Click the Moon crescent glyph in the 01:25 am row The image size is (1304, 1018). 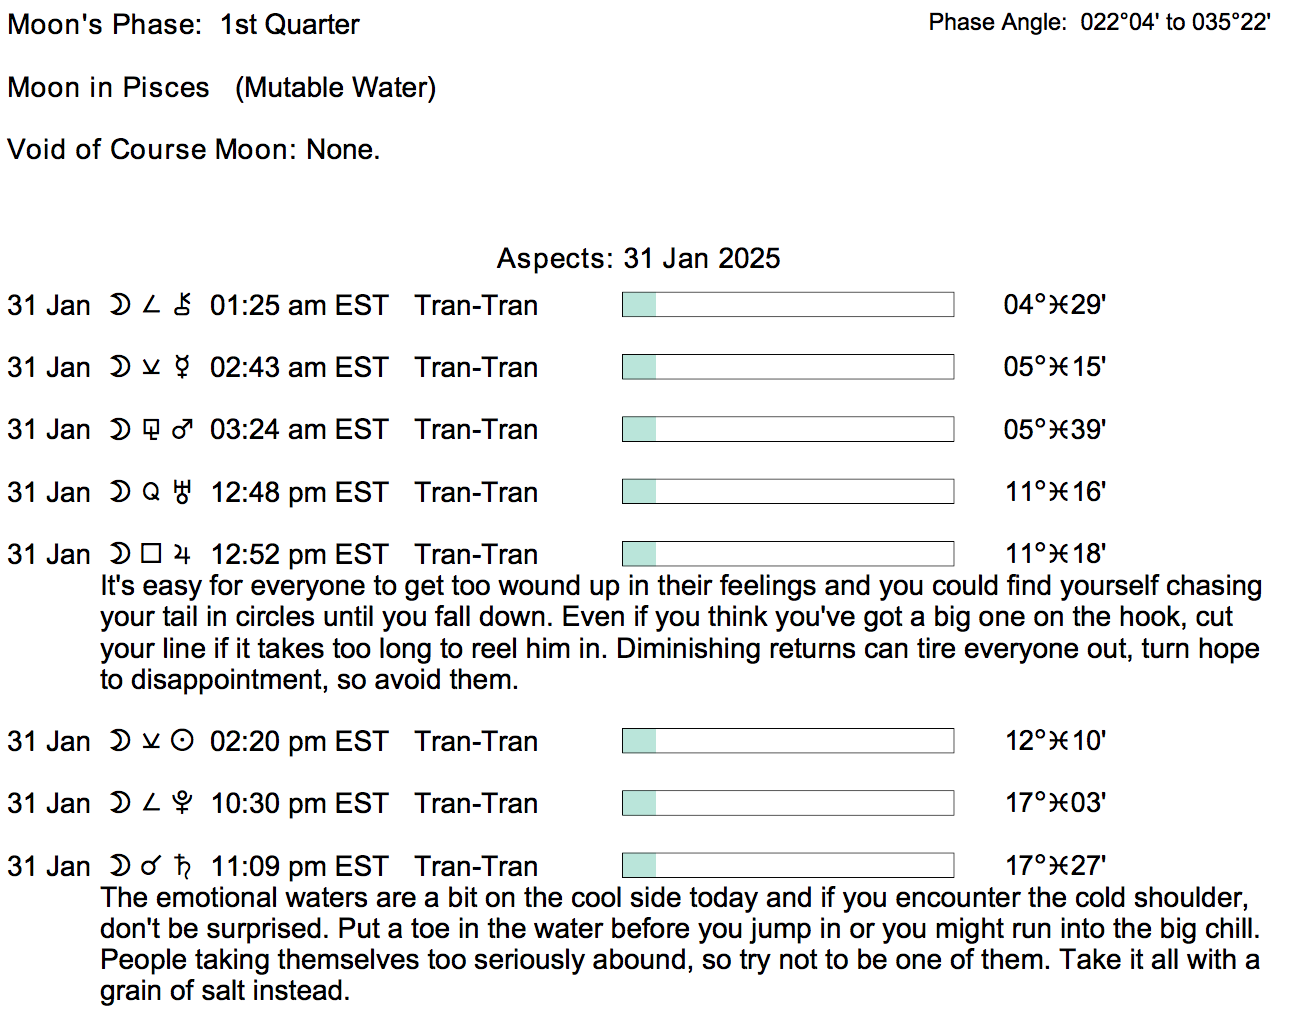[120, 304]
